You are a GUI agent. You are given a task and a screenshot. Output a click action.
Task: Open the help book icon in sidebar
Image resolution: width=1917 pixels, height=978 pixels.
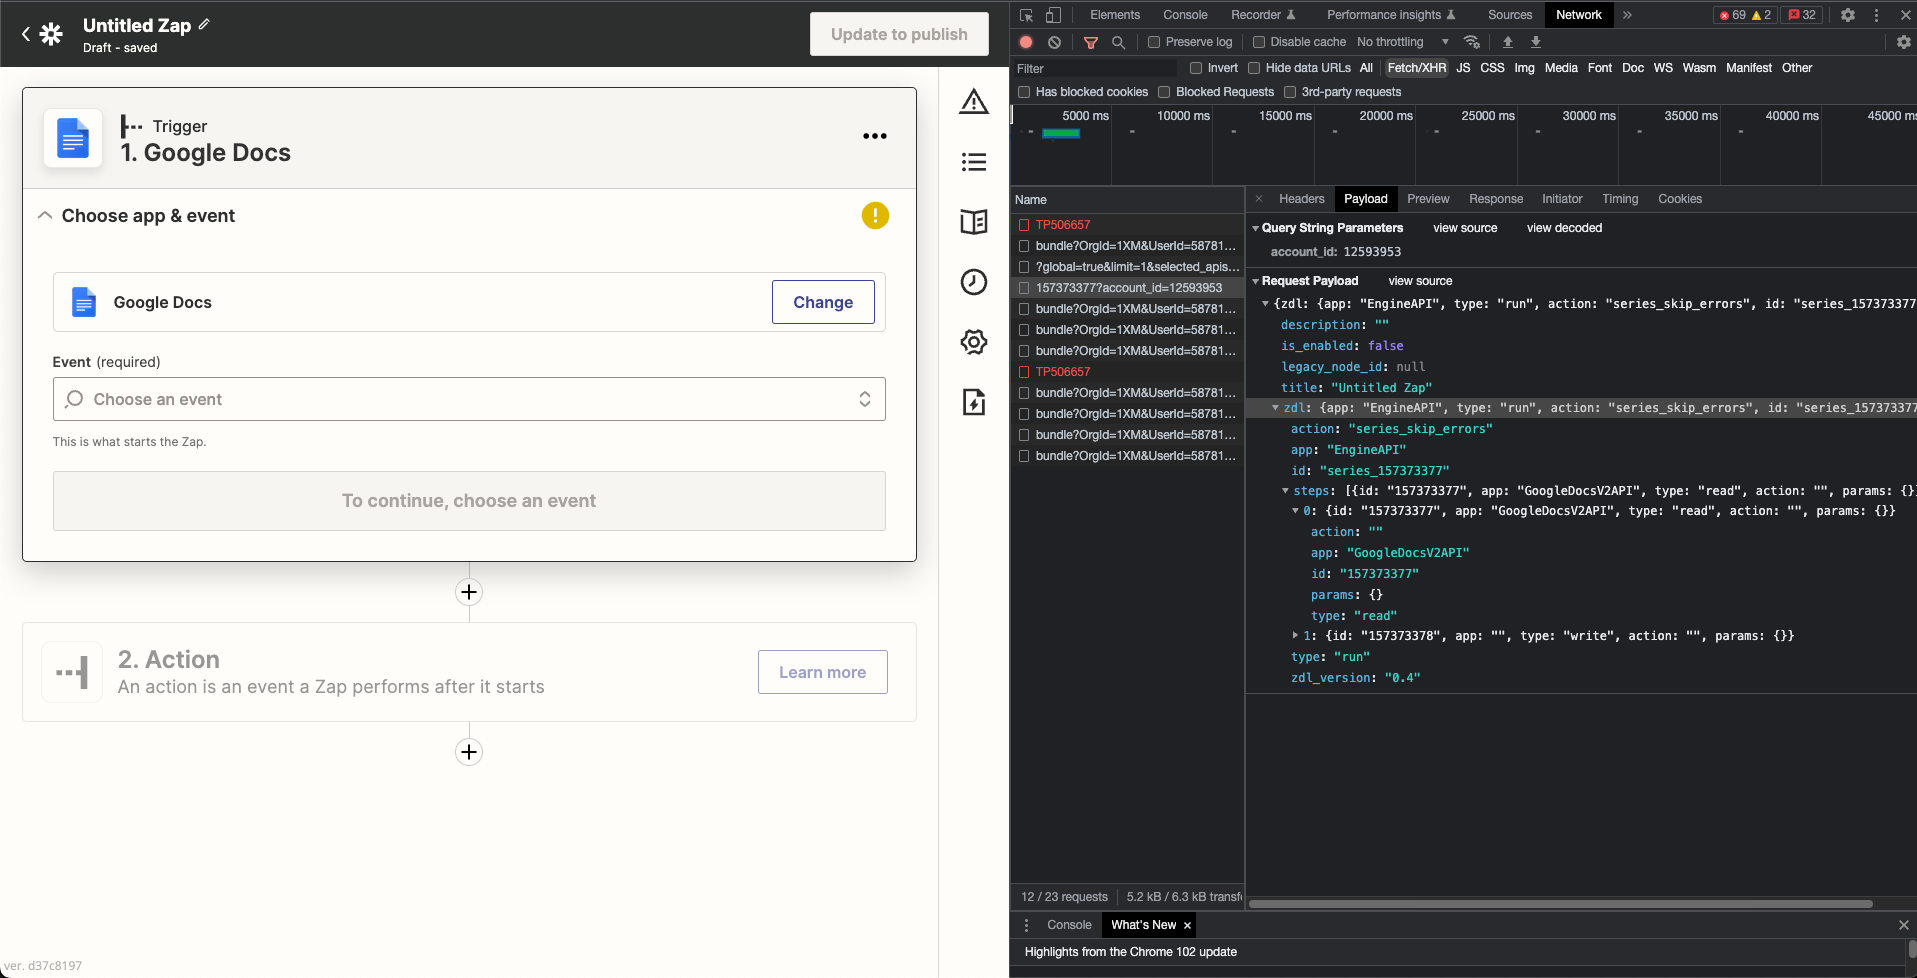click(974, 222)
